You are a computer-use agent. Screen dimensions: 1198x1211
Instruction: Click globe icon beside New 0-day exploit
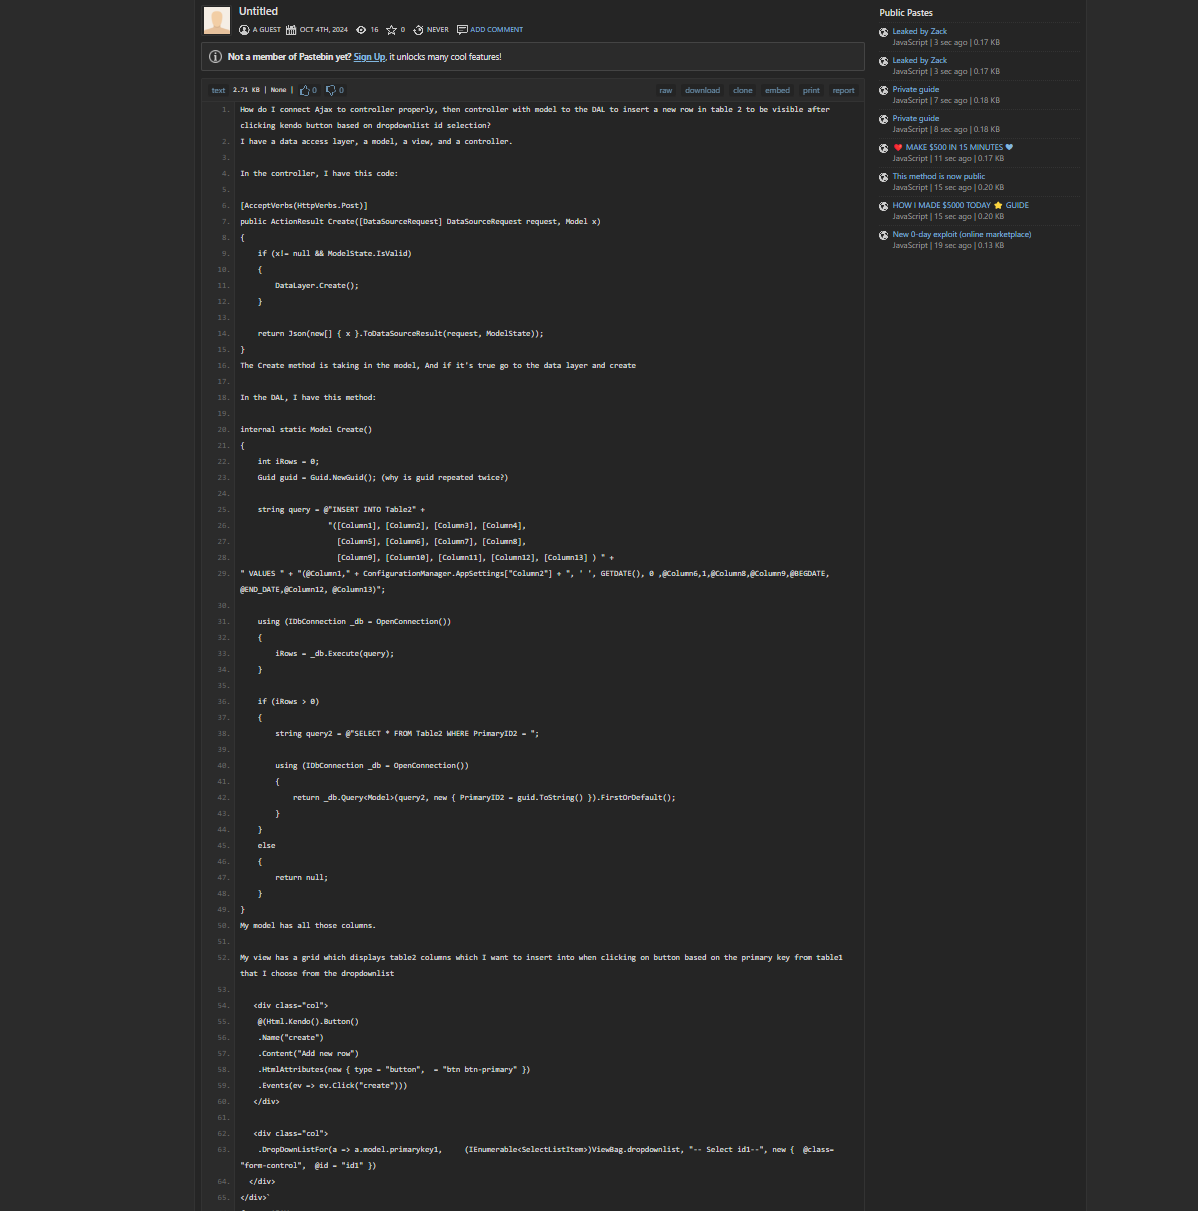tap(884, 236)
